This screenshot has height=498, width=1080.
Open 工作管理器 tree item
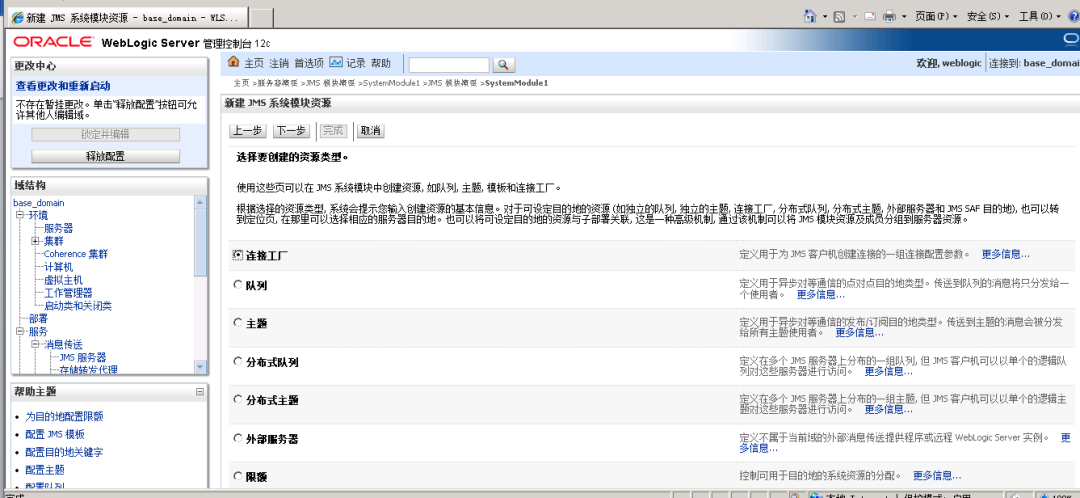(x=68, y=293)
